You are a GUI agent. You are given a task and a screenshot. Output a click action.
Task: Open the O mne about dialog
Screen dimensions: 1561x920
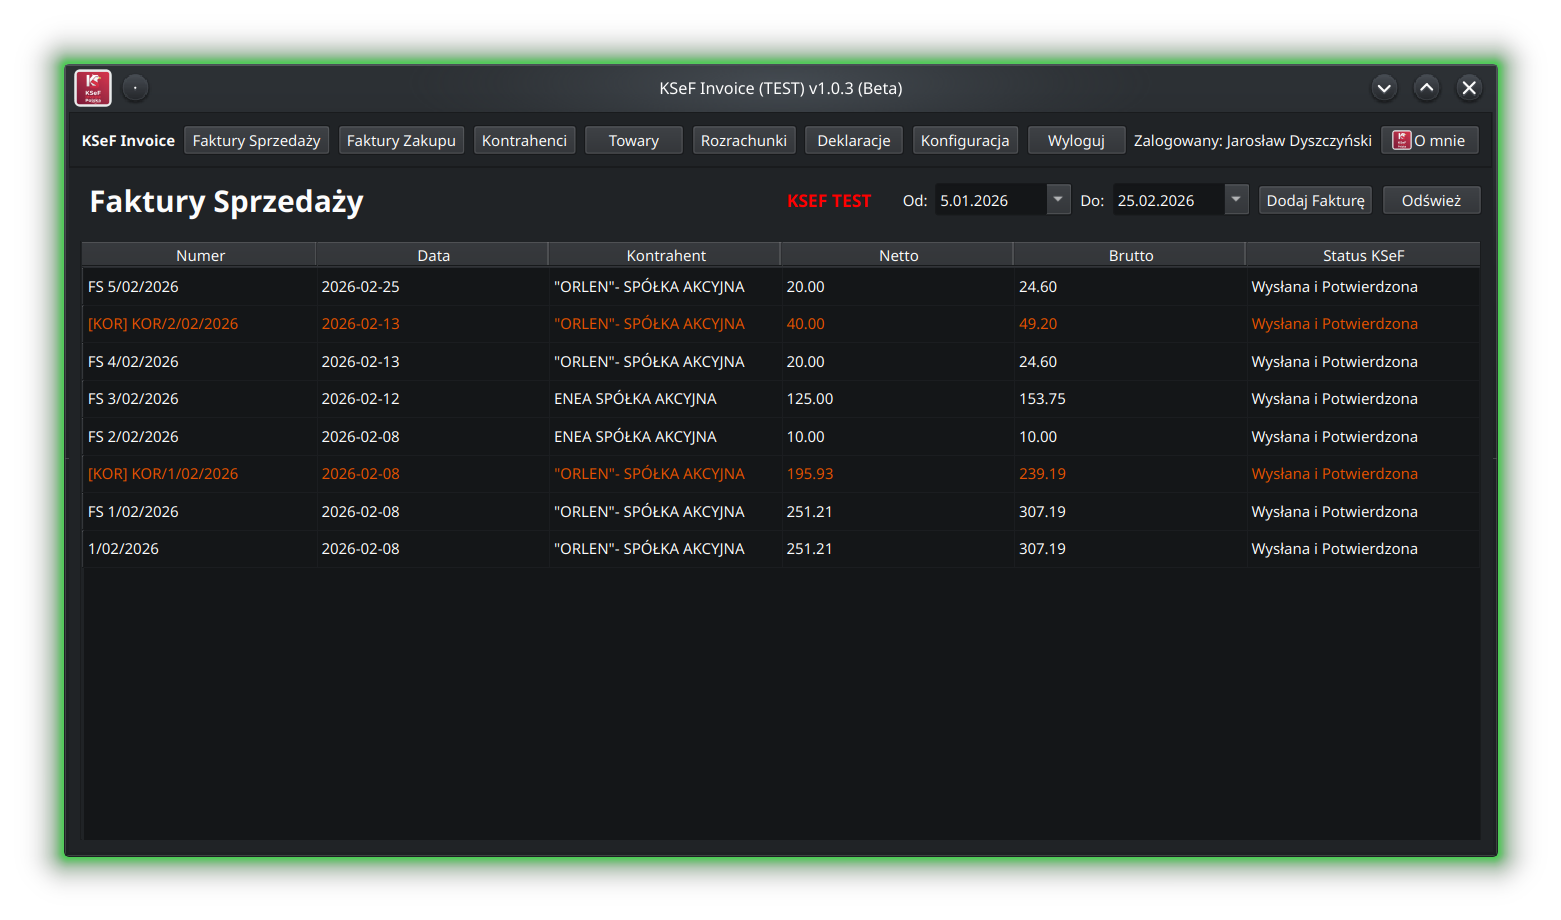tap(1429, 141)
